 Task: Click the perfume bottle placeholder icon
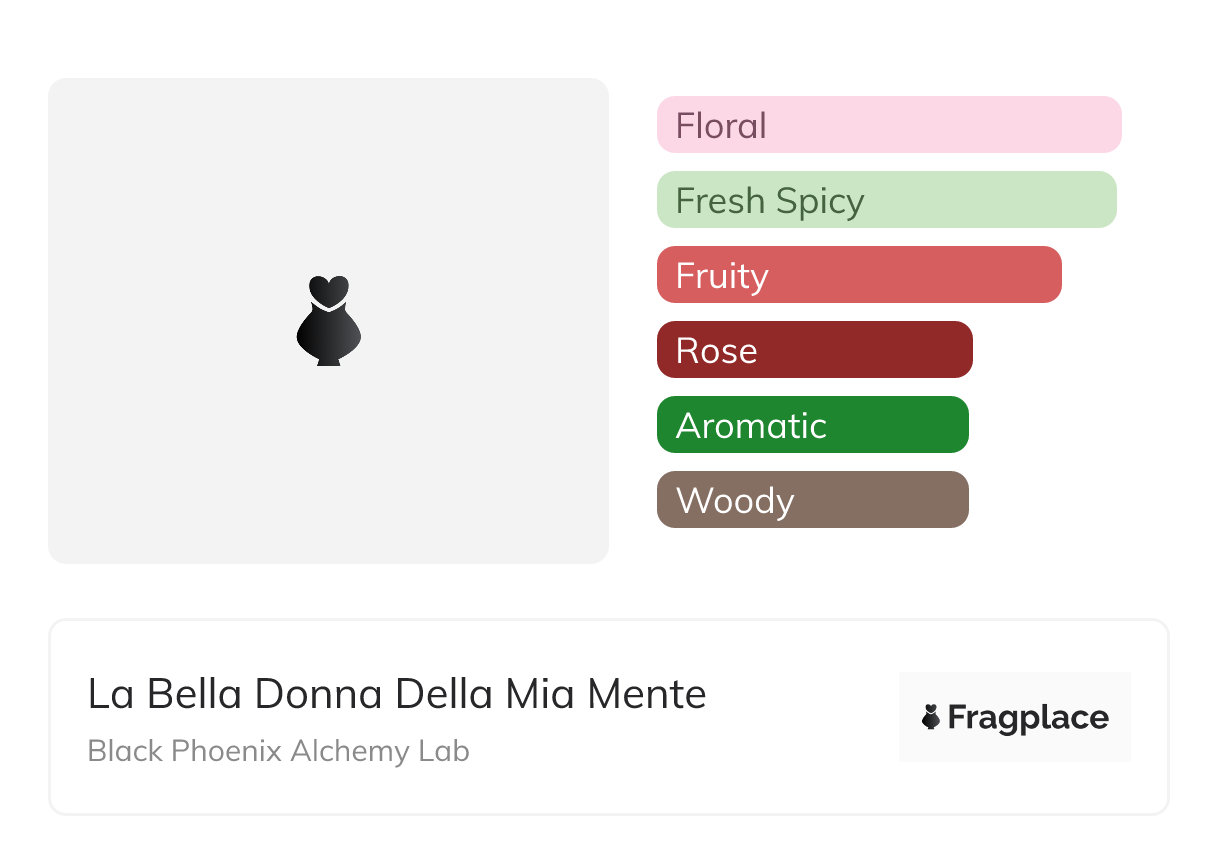pos(328,320)
